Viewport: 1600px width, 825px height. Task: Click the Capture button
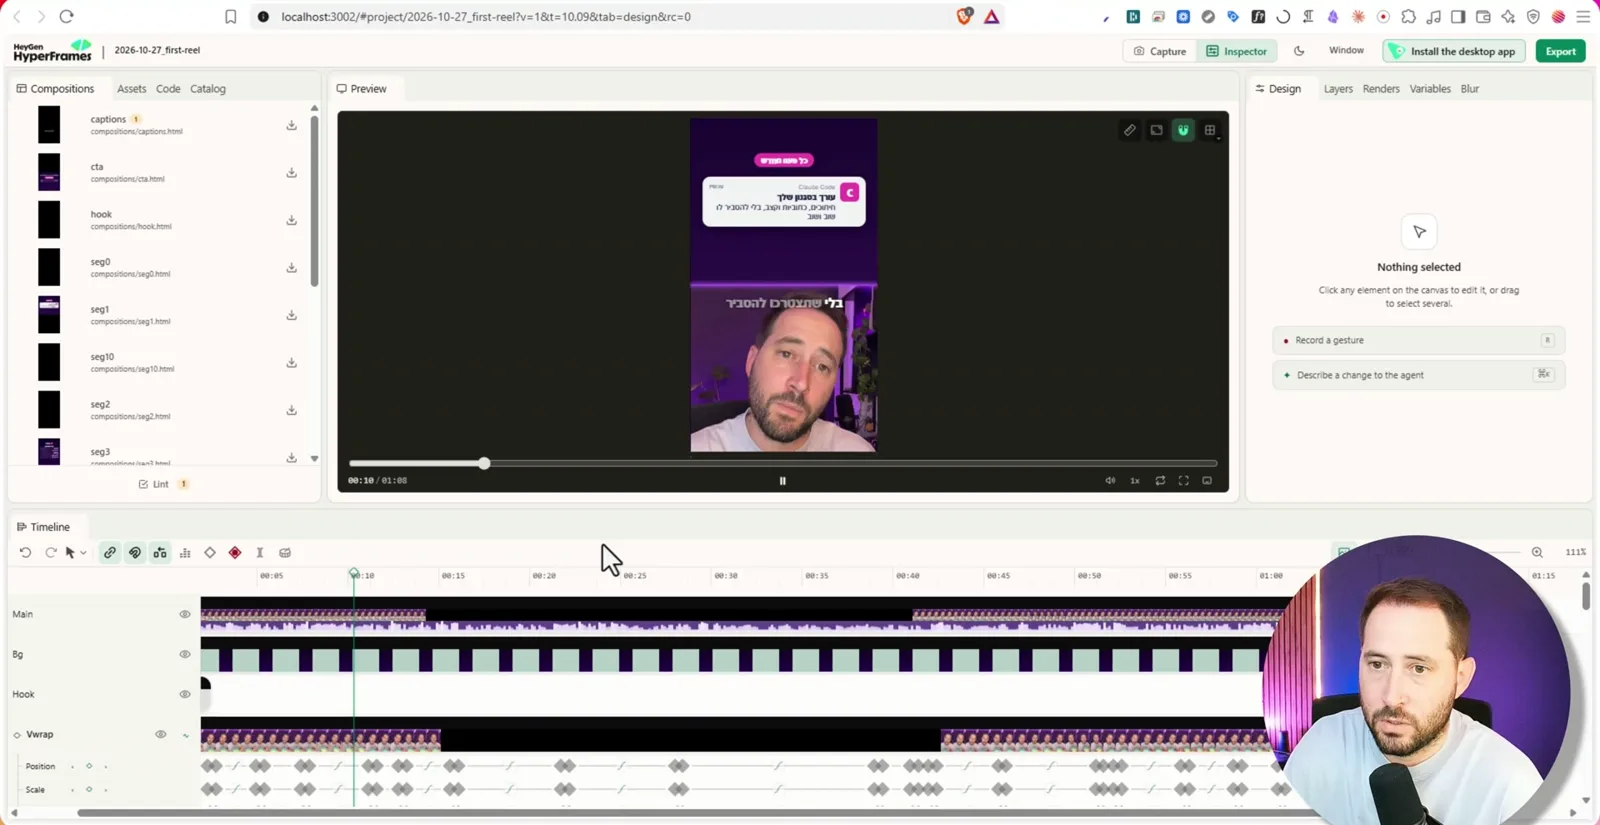[1160, 51]
